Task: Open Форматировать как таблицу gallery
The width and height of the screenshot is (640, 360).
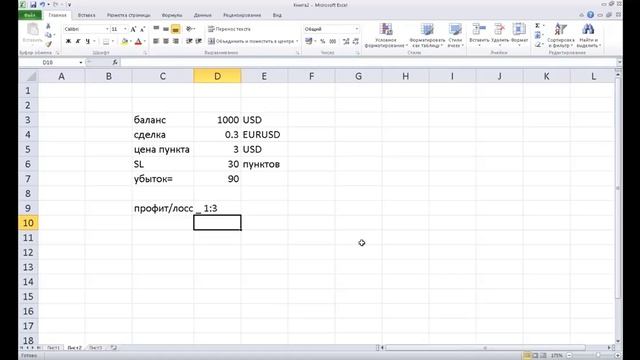Action: click(427, 36)
